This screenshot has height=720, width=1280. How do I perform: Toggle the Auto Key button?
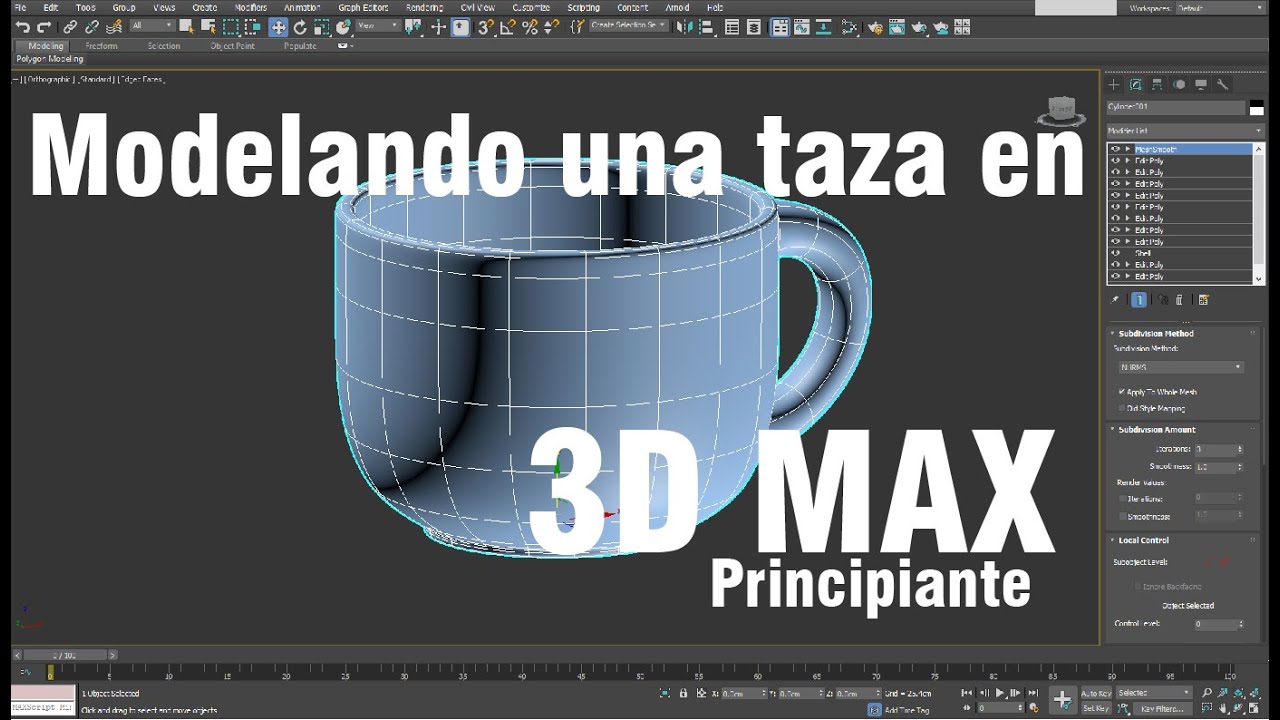coord(1096,693)
